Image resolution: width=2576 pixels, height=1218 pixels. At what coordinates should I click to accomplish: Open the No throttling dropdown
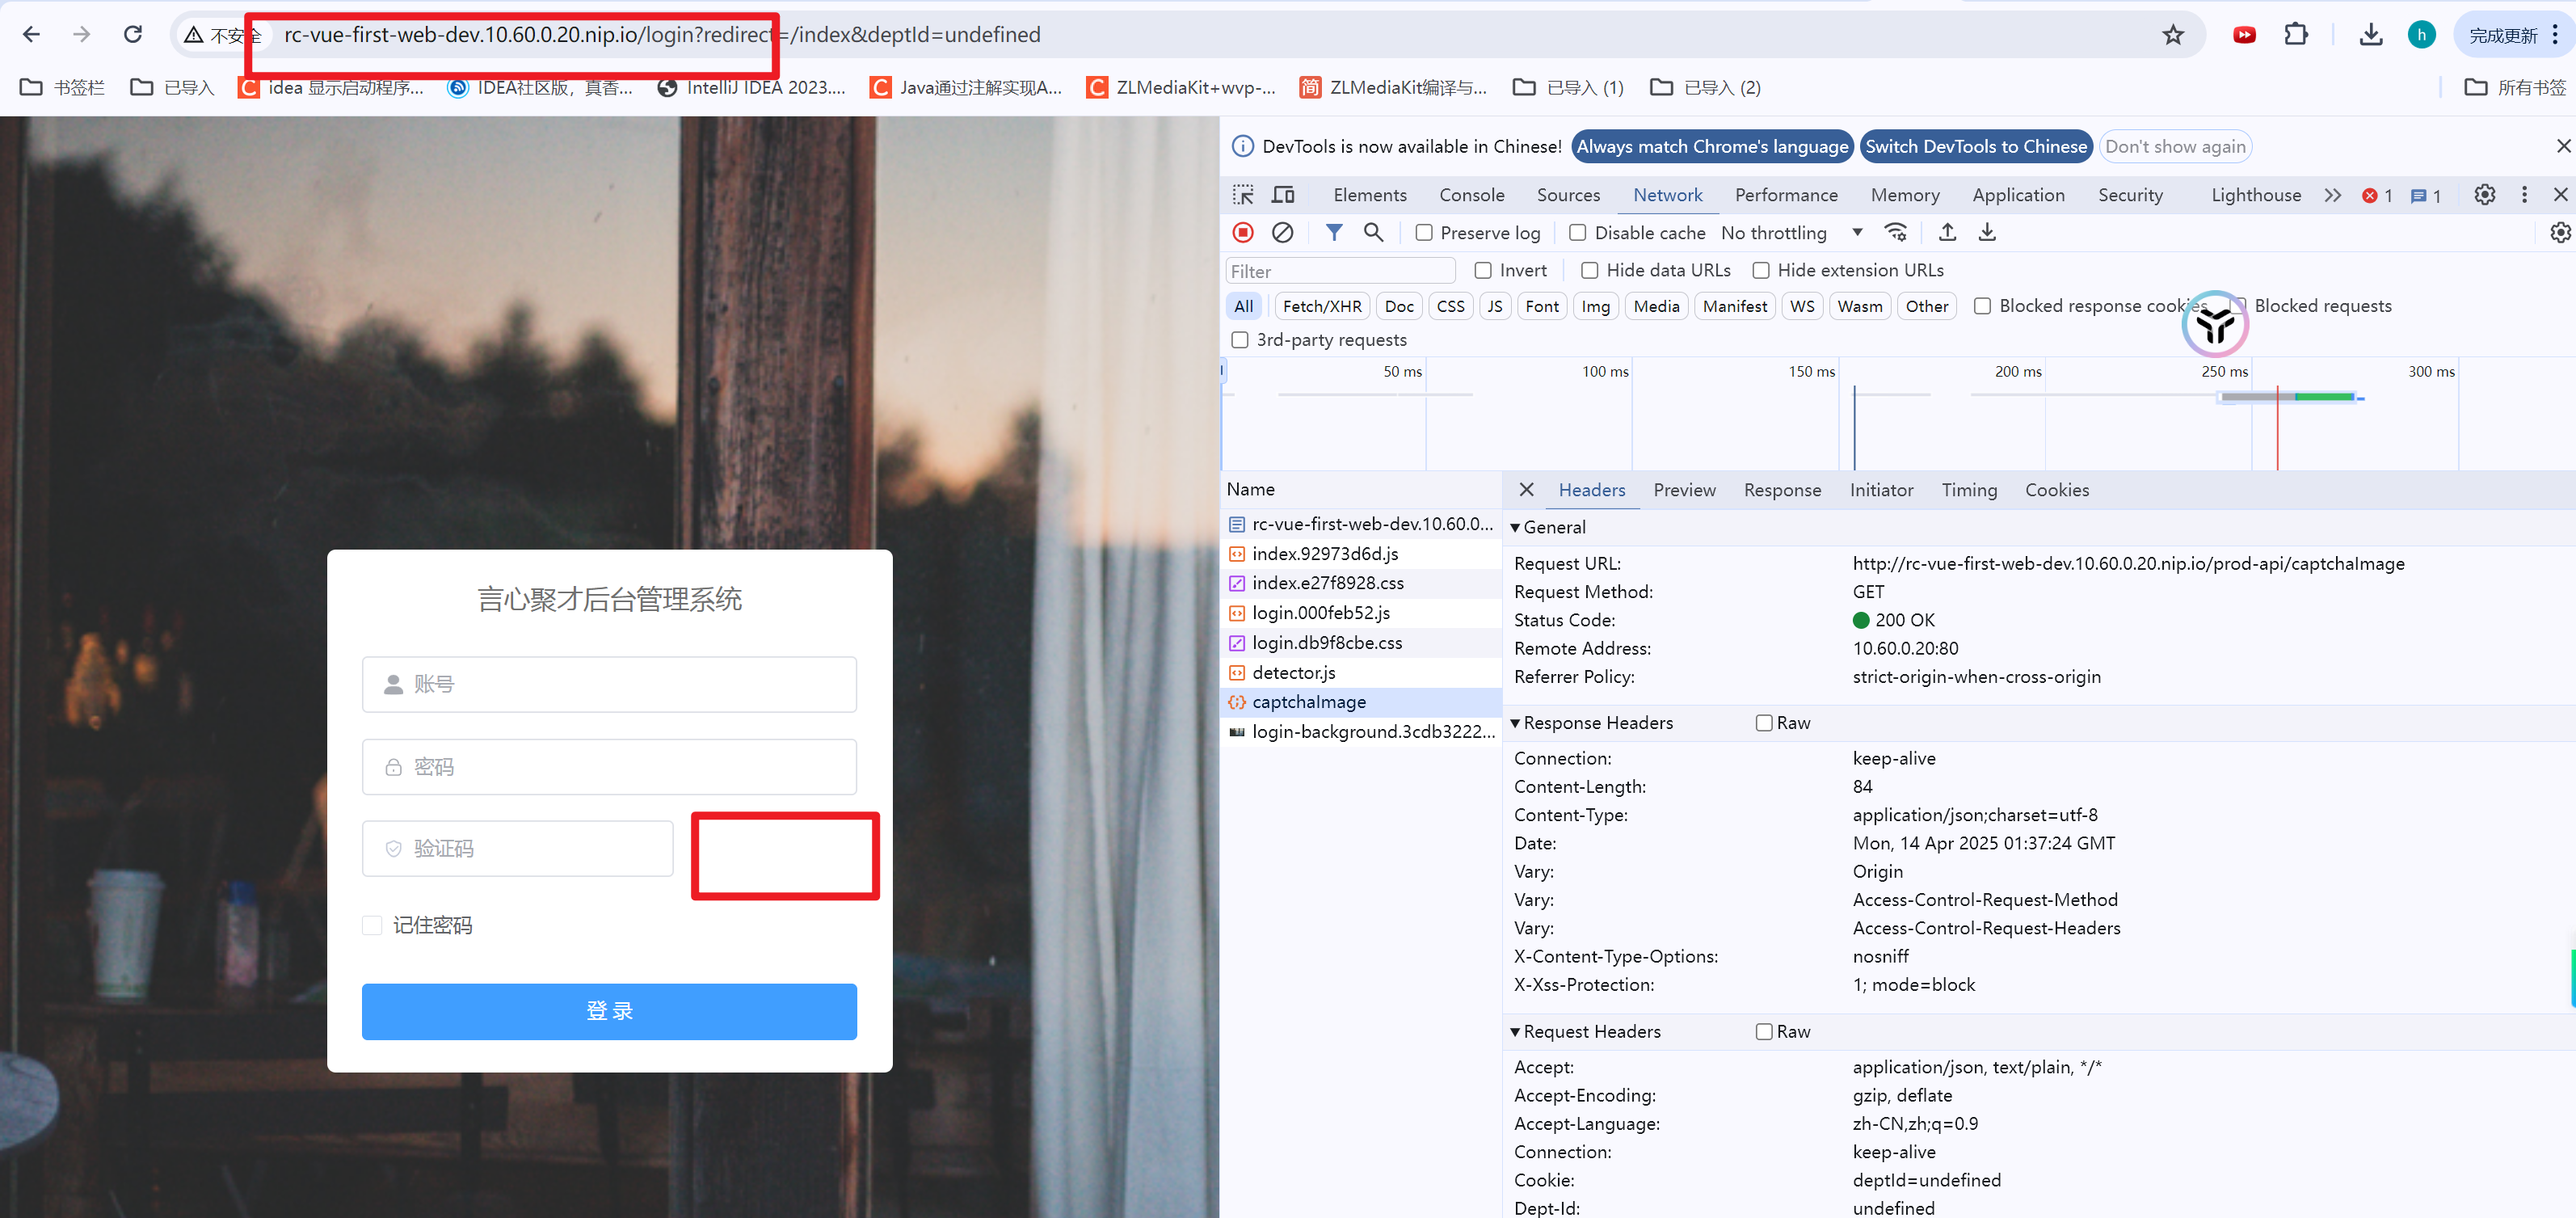point(1790,233)
